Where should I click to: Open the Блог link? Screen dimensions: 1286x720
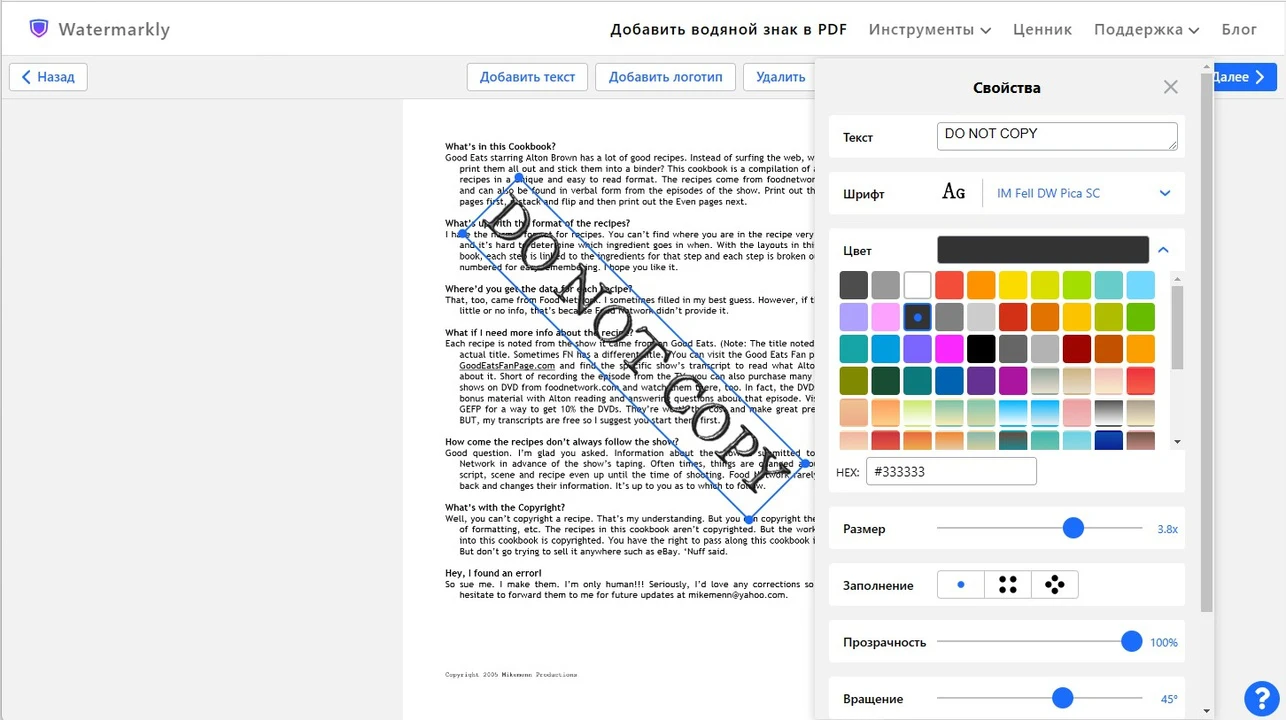coord(1239,29)
